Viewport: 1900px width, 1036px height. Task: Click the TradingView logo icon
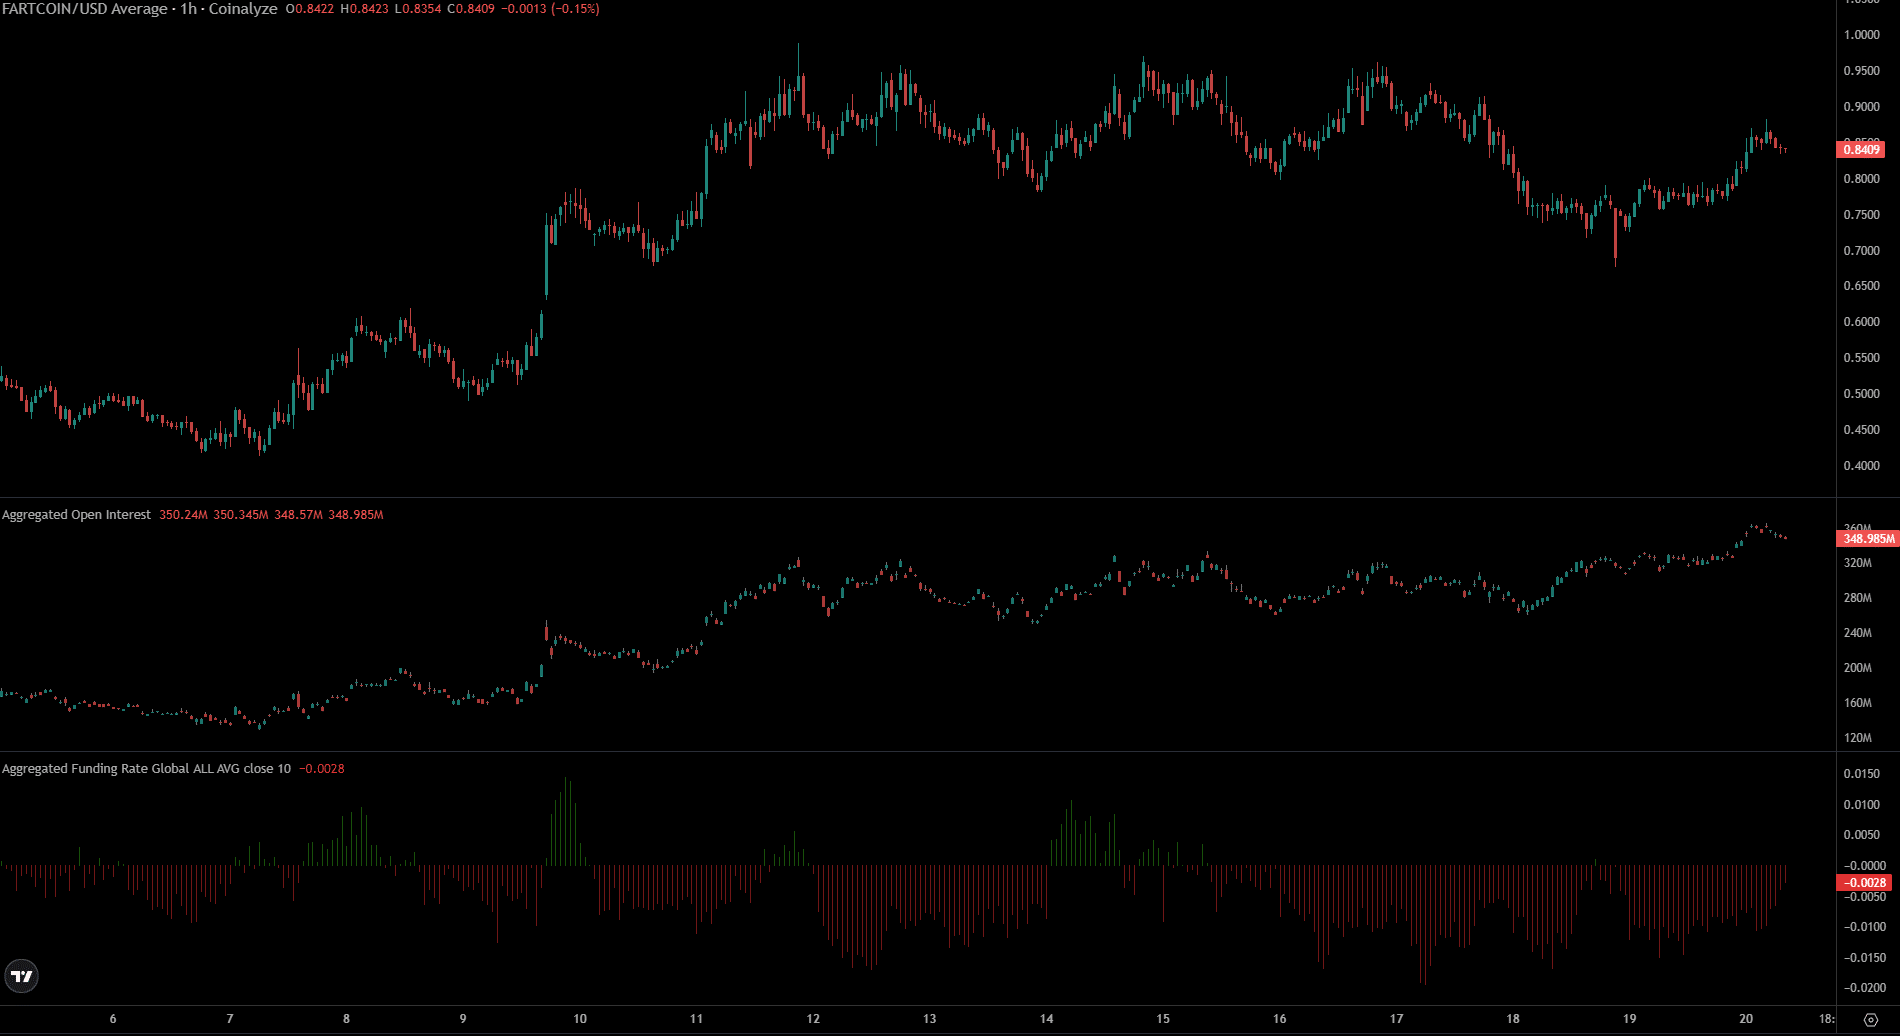pyautogui.click(x=21, y=976)
